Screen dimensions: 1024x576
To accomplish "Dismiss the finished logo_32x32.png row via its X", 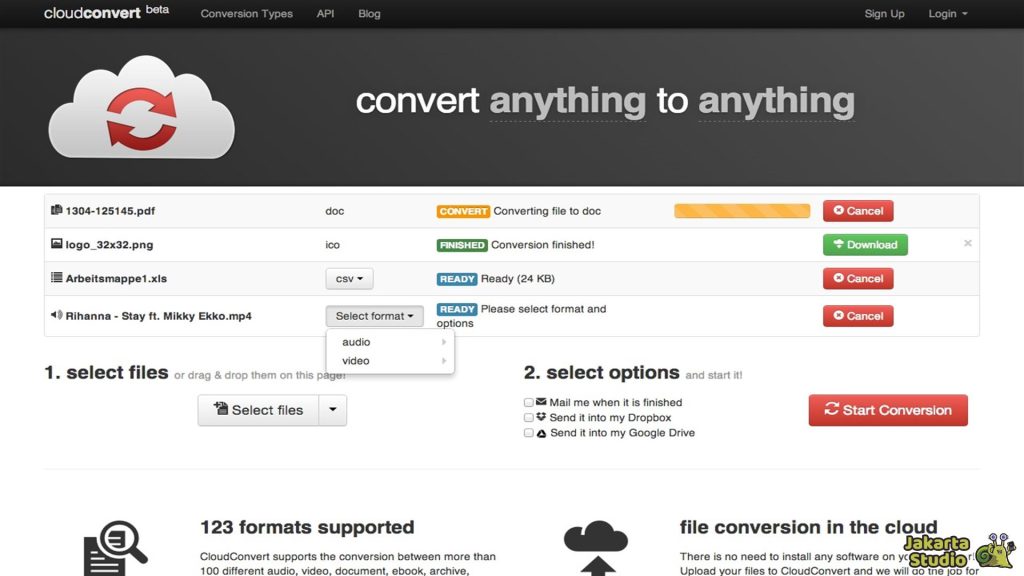I will (x=967, y=243).
